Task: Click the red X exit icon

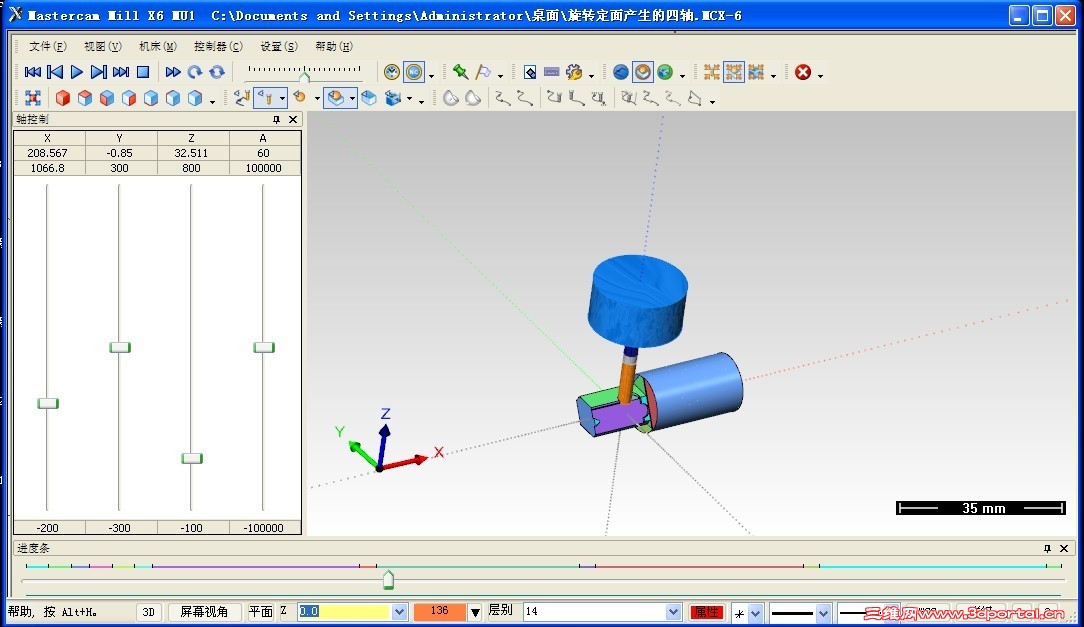Action: tap(803, 72)
